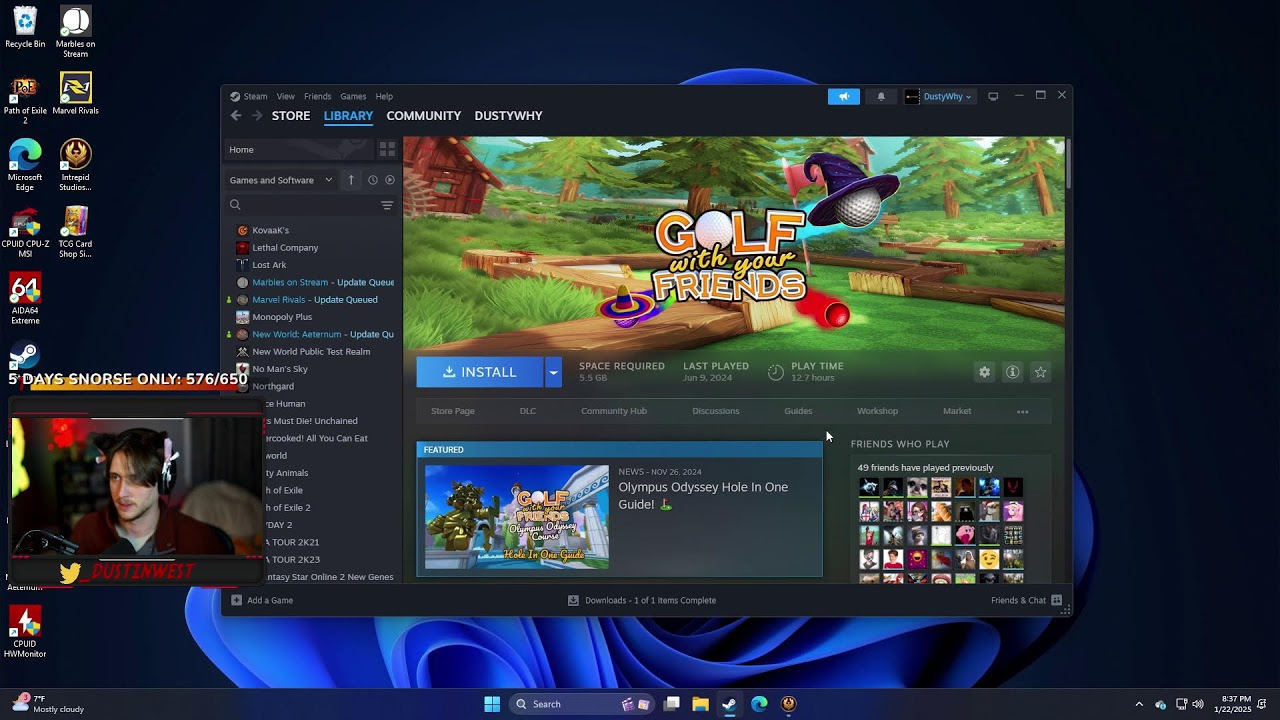Open the Market link
This screenshot has height=720, width=1280.
coord(957,411)
